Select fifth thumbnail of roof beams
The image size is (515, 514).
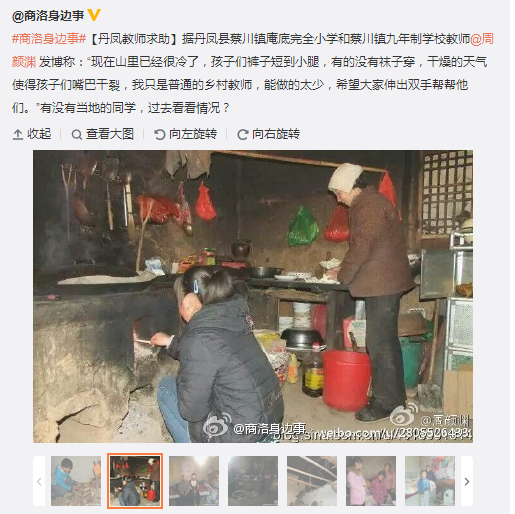tap(312, 481)
